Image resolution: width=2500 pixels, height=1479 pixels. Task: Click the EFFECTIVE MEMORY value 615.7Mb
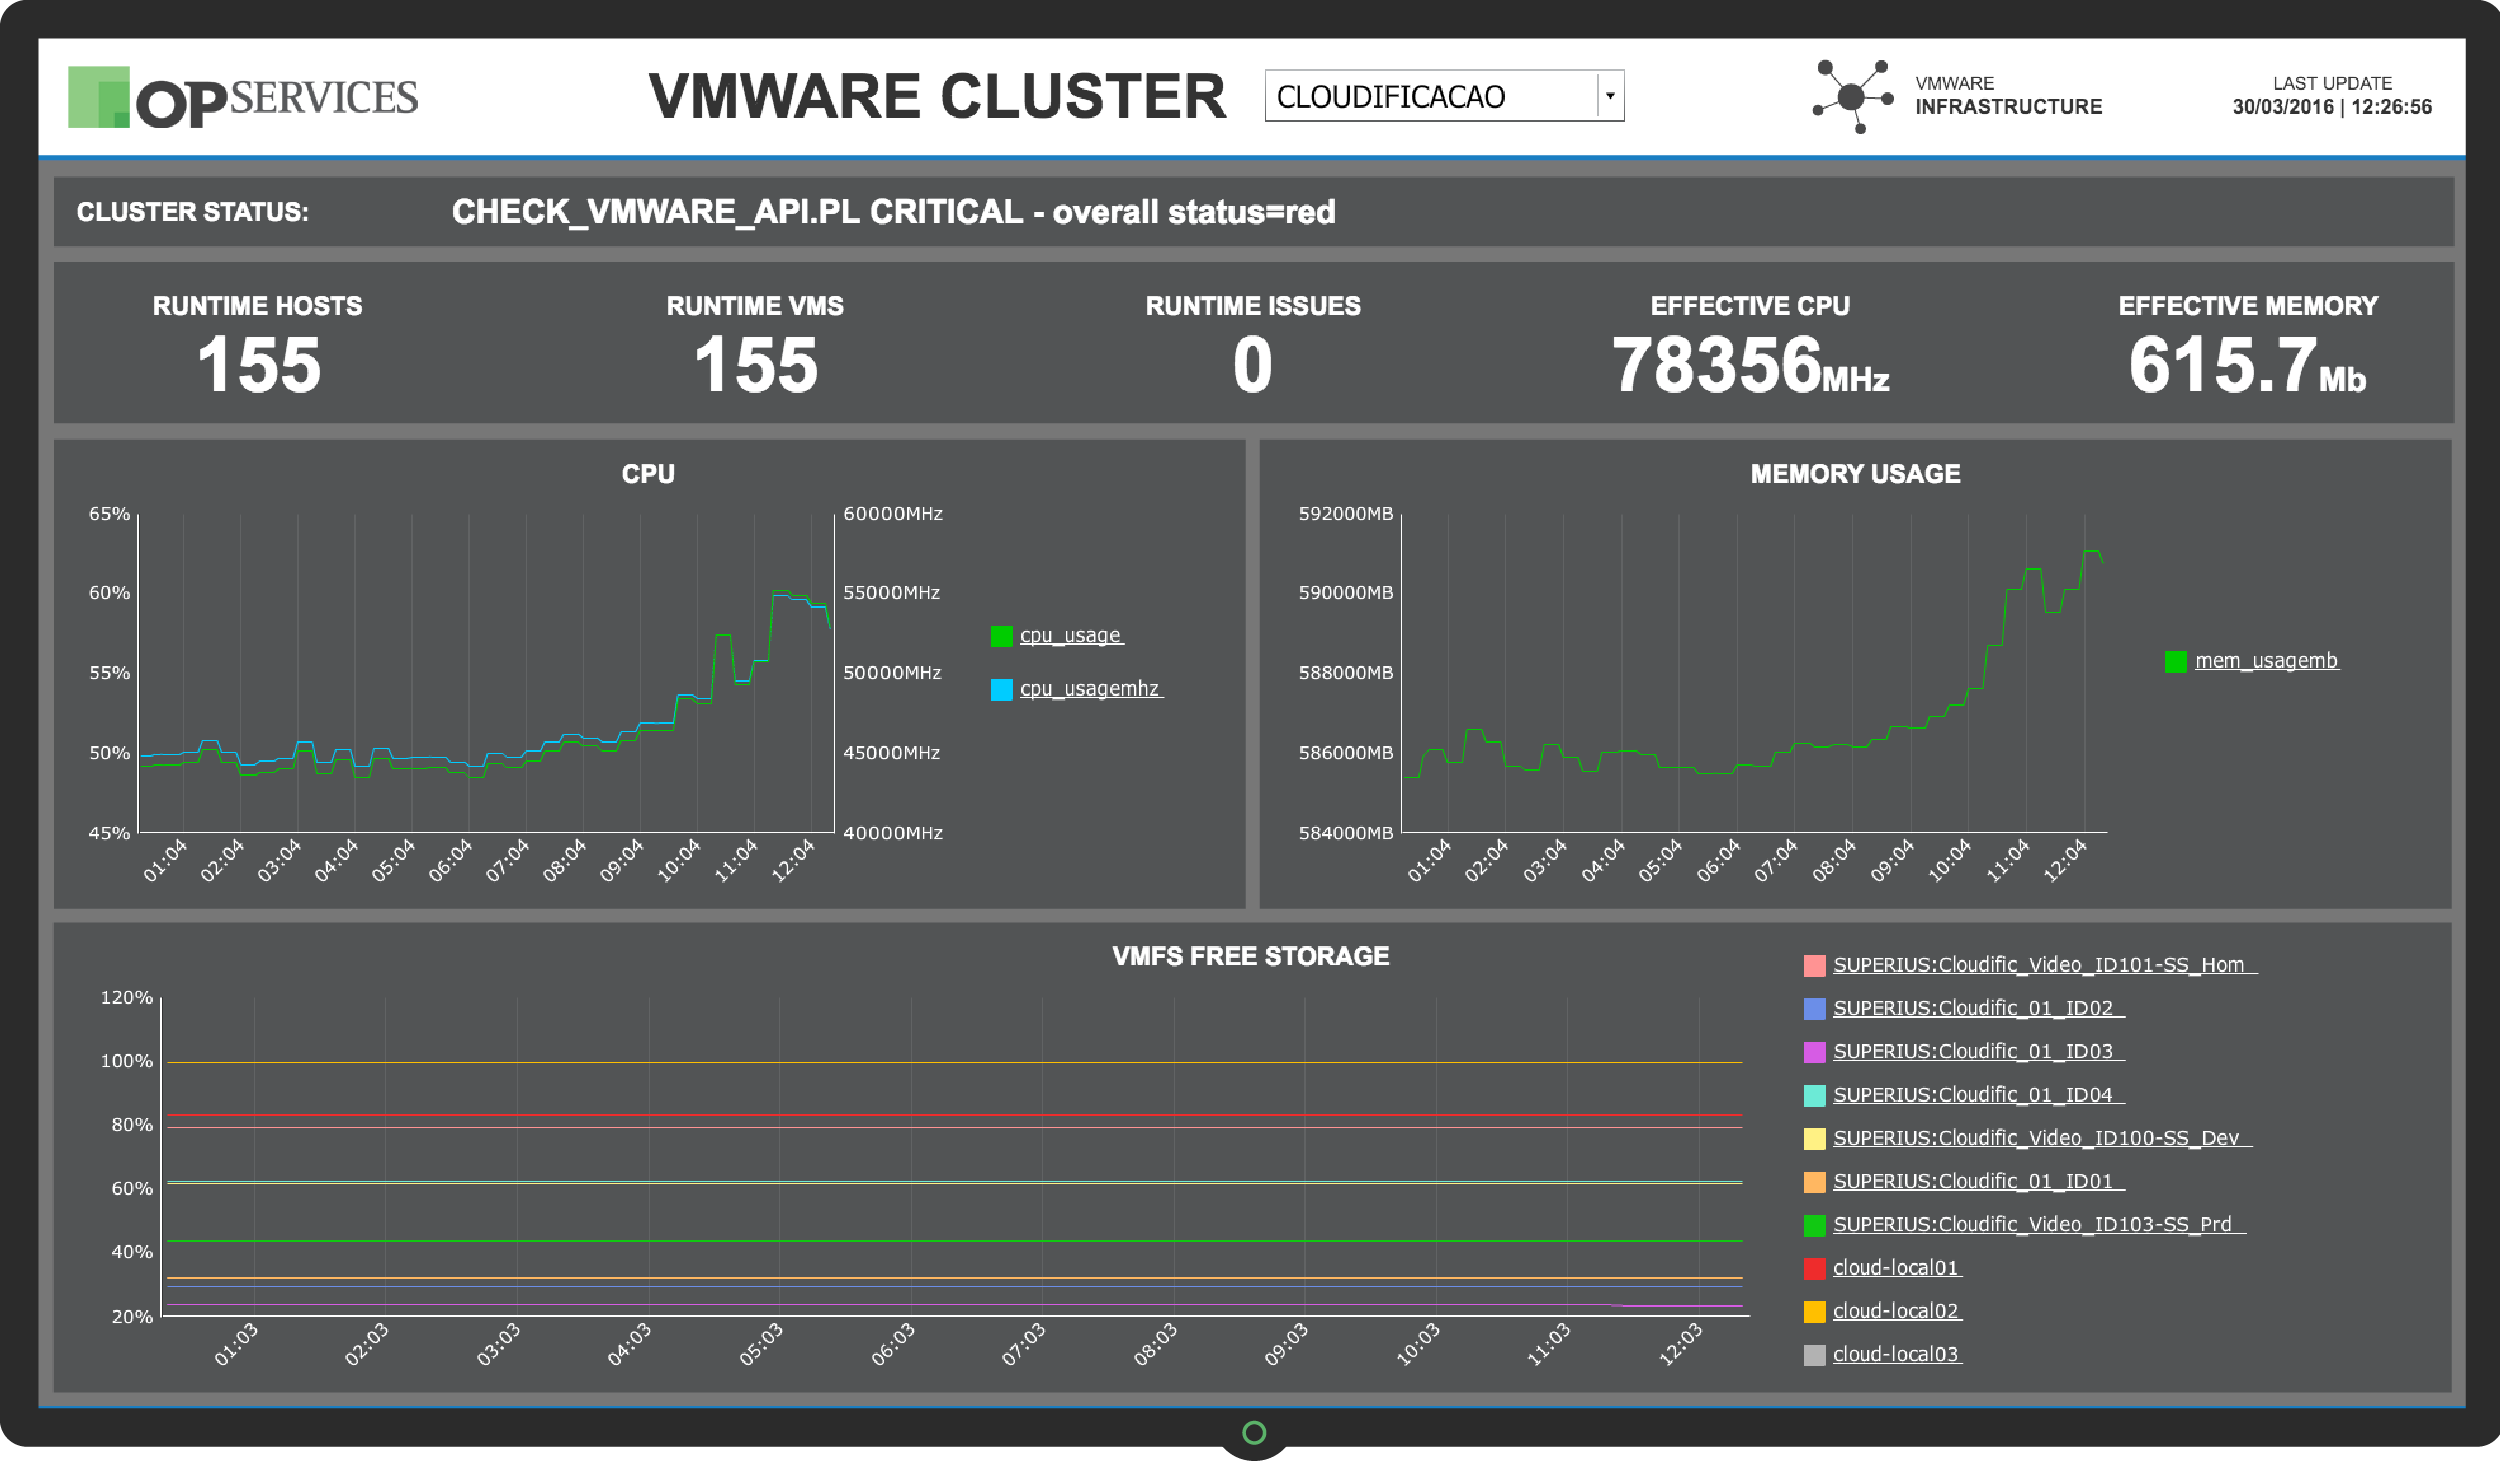tap(2247, 365)
